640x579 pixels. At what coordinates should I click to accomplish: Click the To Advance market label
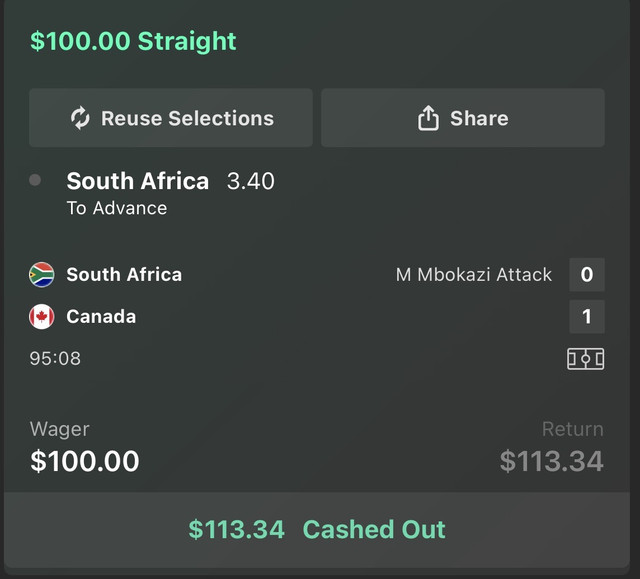tap(117, 208)
